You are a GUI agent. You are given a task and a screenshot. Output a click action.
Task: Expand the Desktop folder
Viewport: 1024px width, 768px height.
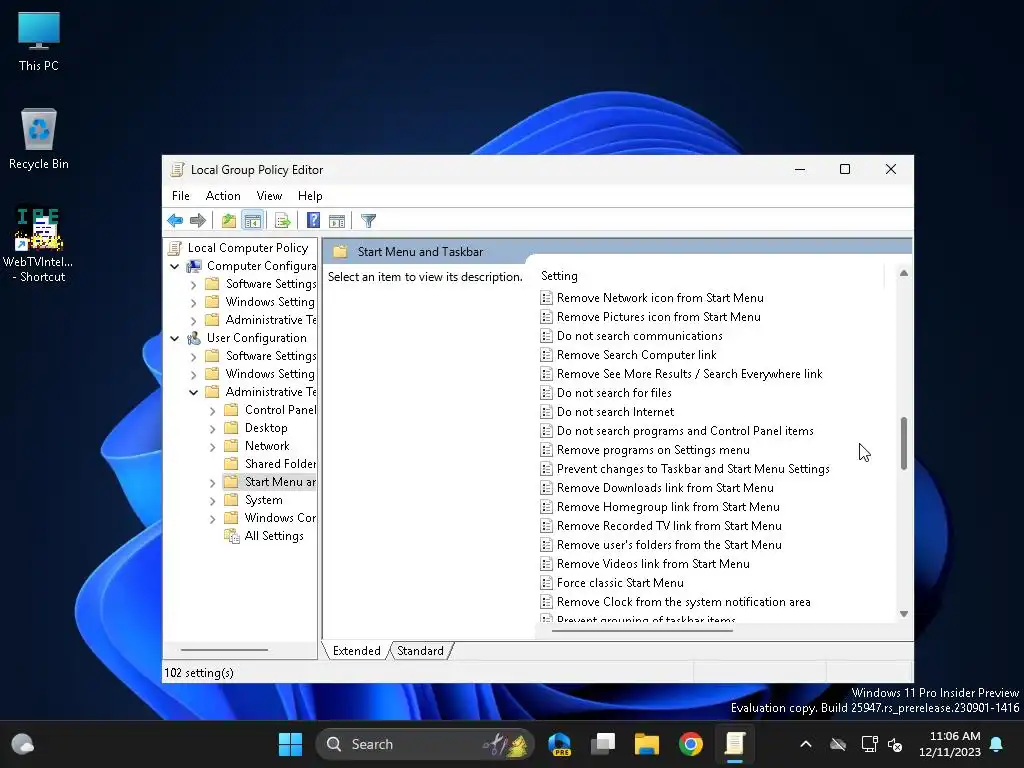click(212, 429)
